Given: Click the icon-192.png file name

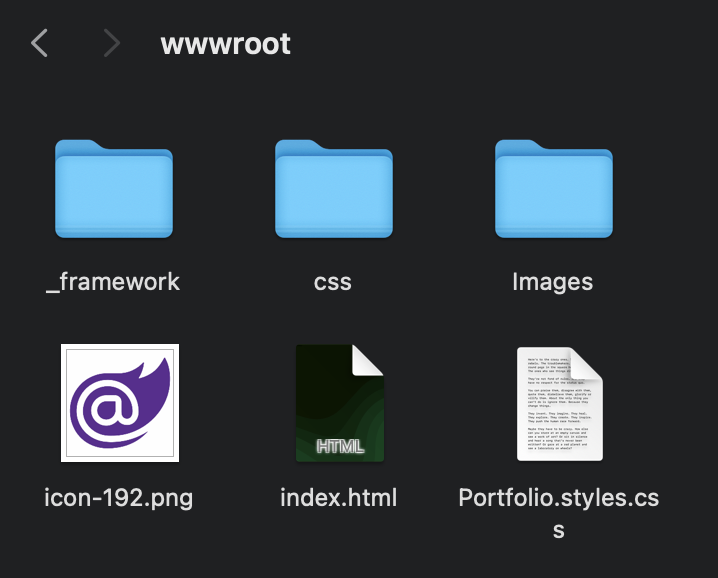Looking at the screenshot, I should coord(119,498).
